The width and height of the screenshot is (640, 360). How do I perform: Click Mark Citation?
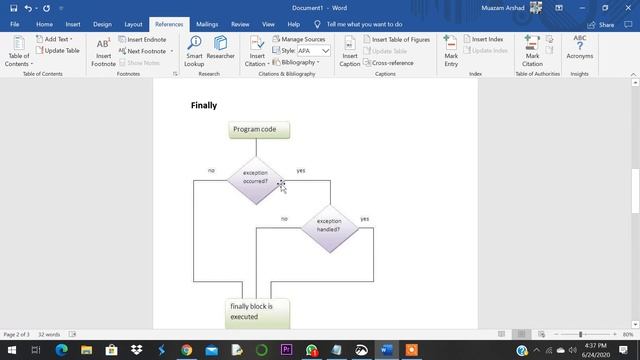[x=532, y=51]
